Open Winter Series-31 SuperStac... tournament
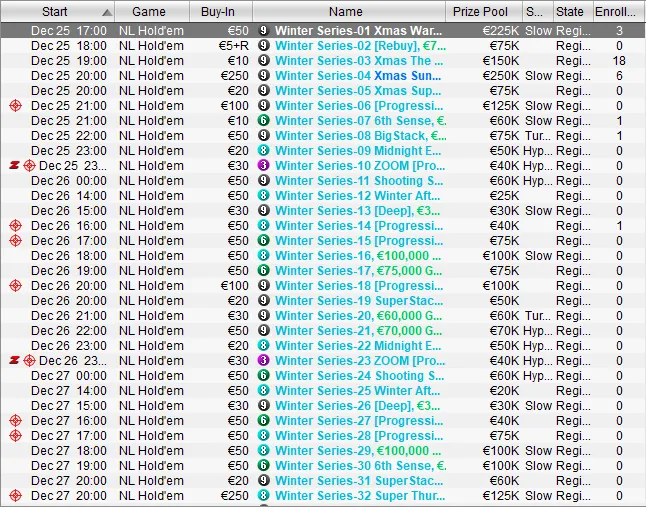 359,481
